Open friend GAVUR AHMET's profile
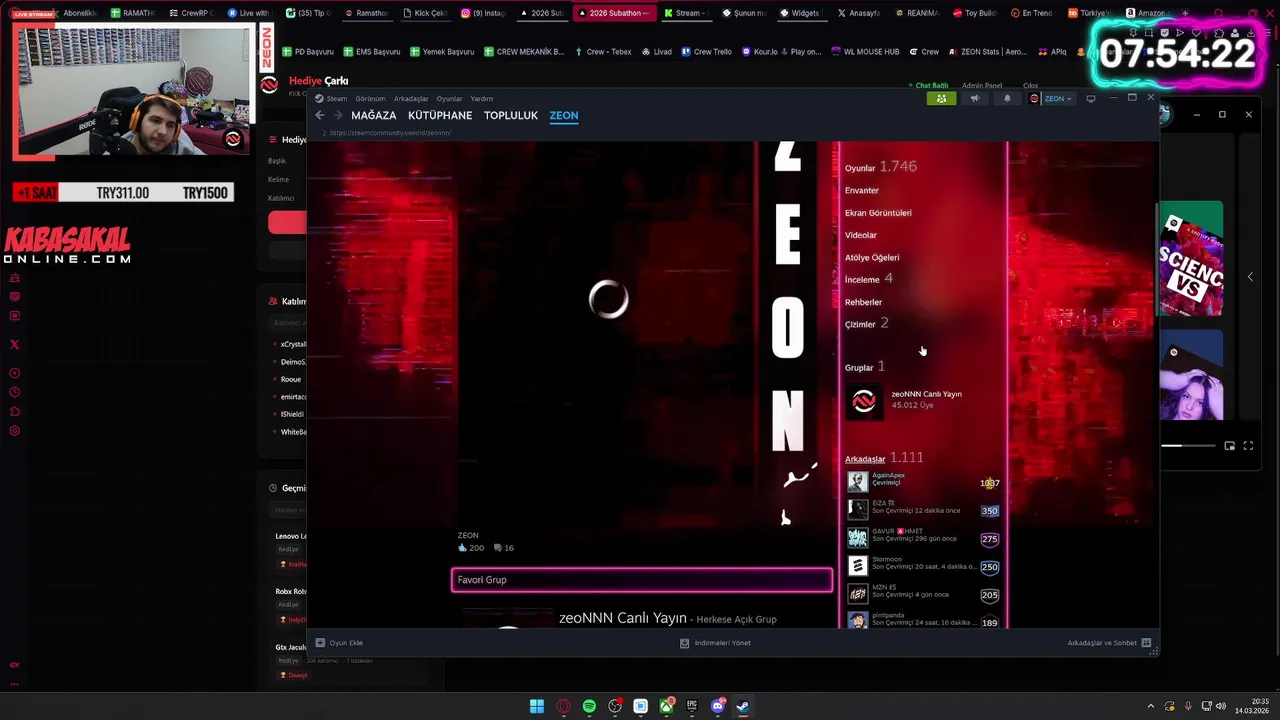The width and height of the screenshot is (1280, 720). 897,531
